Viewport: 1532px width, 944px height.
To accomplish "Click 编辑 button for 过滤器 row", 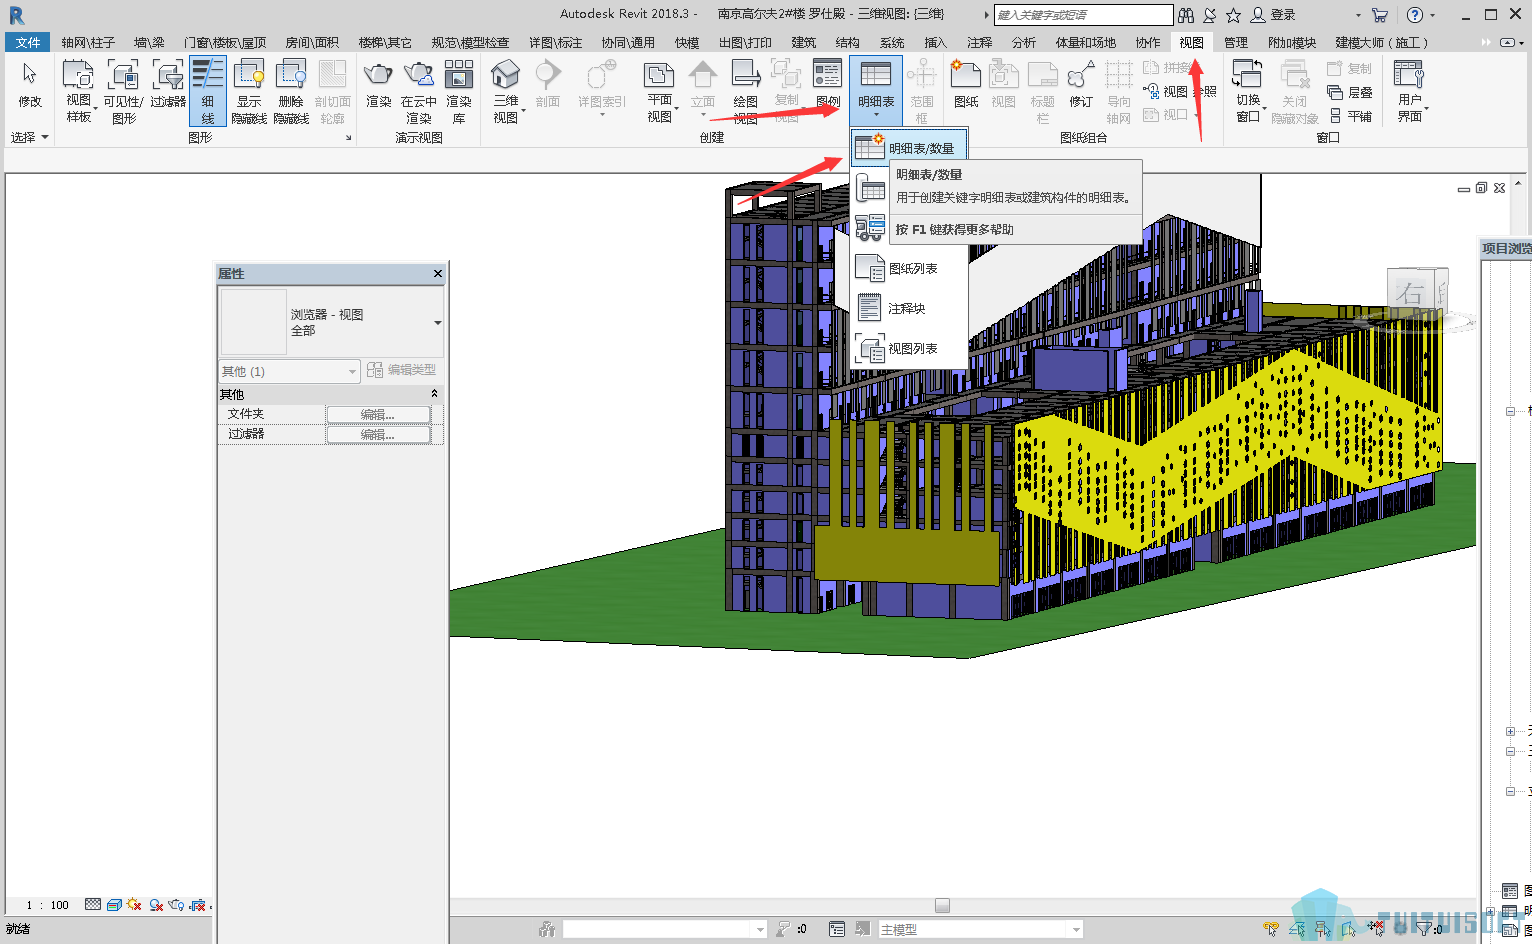I will click(x=378, y=435).
